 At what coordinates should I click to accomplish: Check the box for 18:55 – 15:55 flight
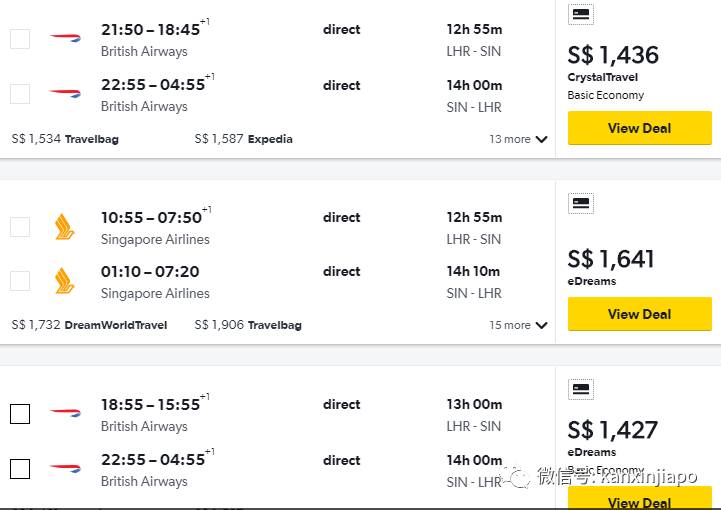pos(20,414)
